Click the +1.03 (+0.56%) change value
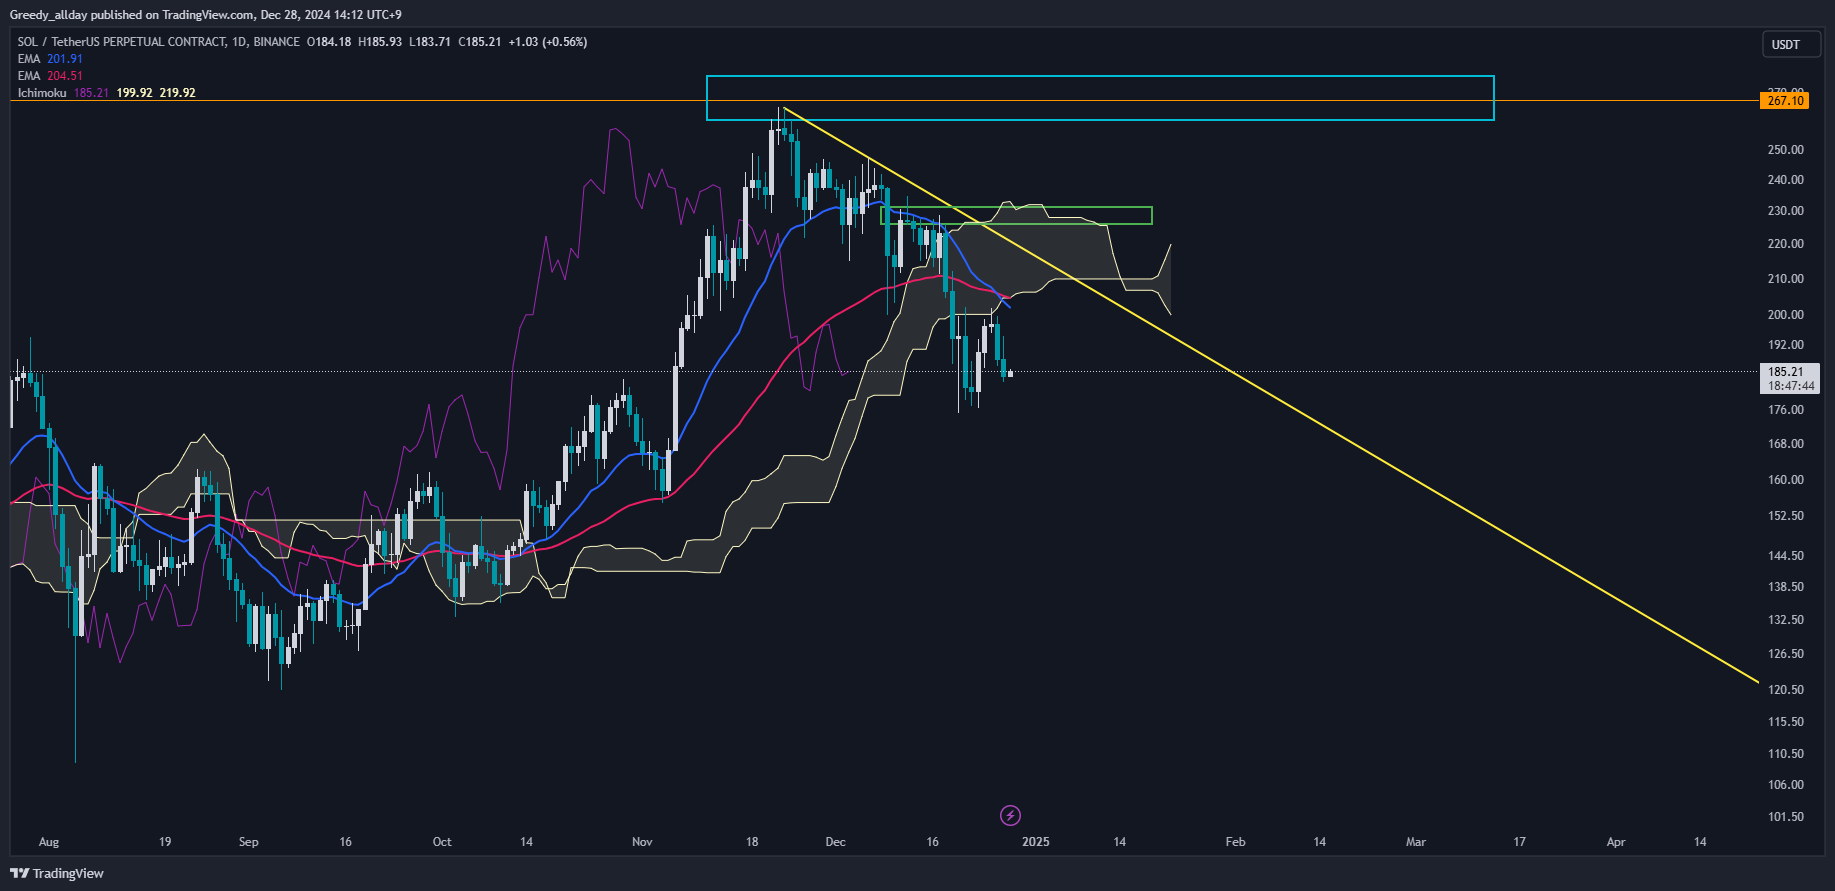Image resolution: width=1835 pixels, height=891 pixels. point(548,42)
